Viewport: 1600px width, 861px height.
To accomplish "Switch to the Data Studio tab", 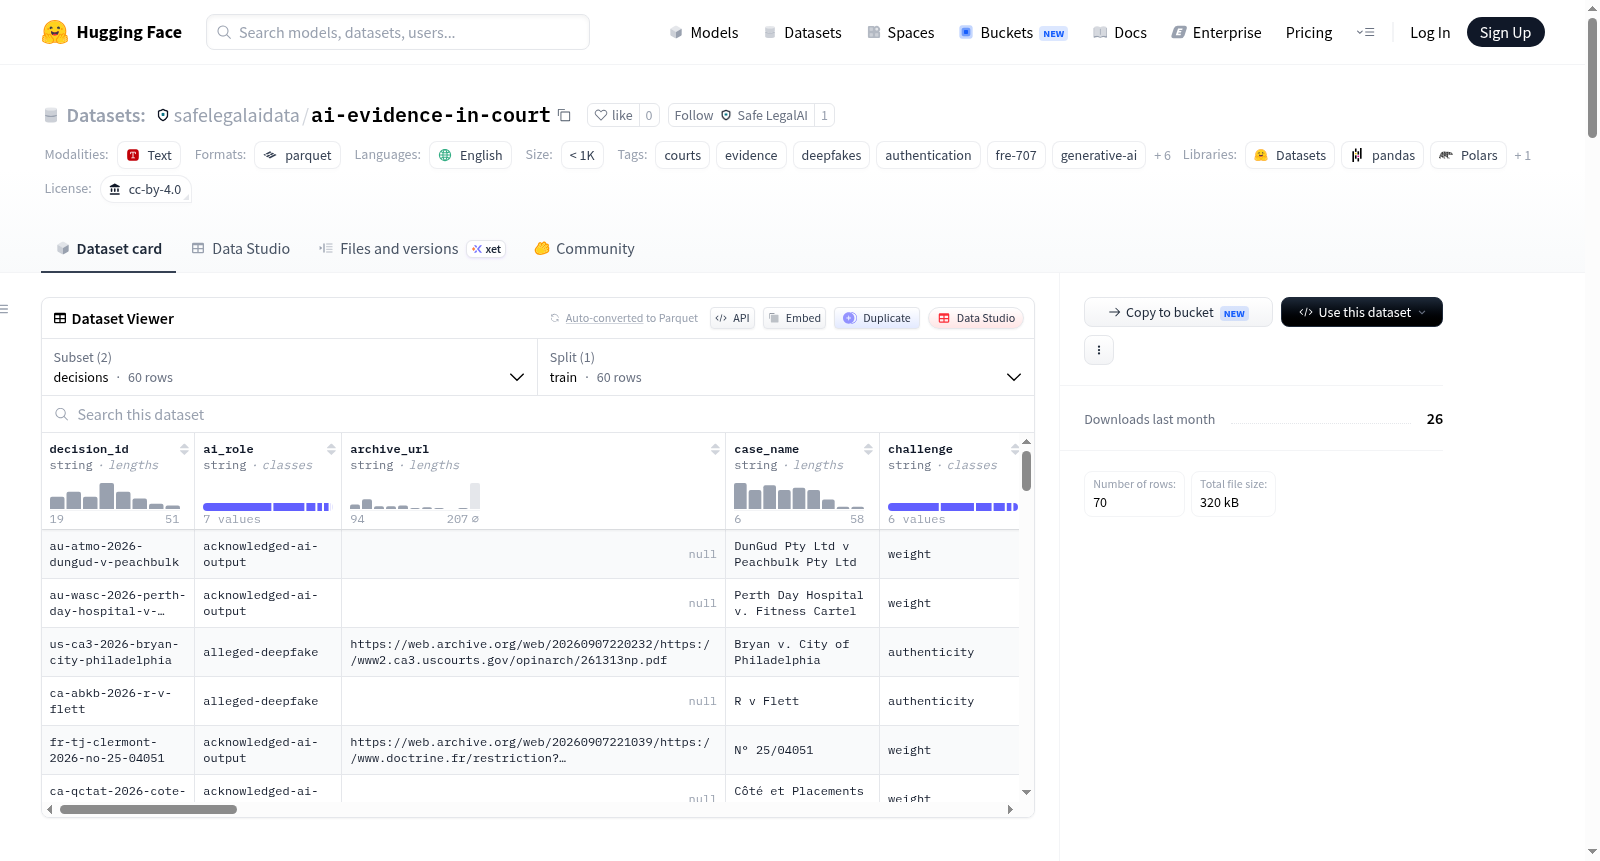I will (241, 248).
